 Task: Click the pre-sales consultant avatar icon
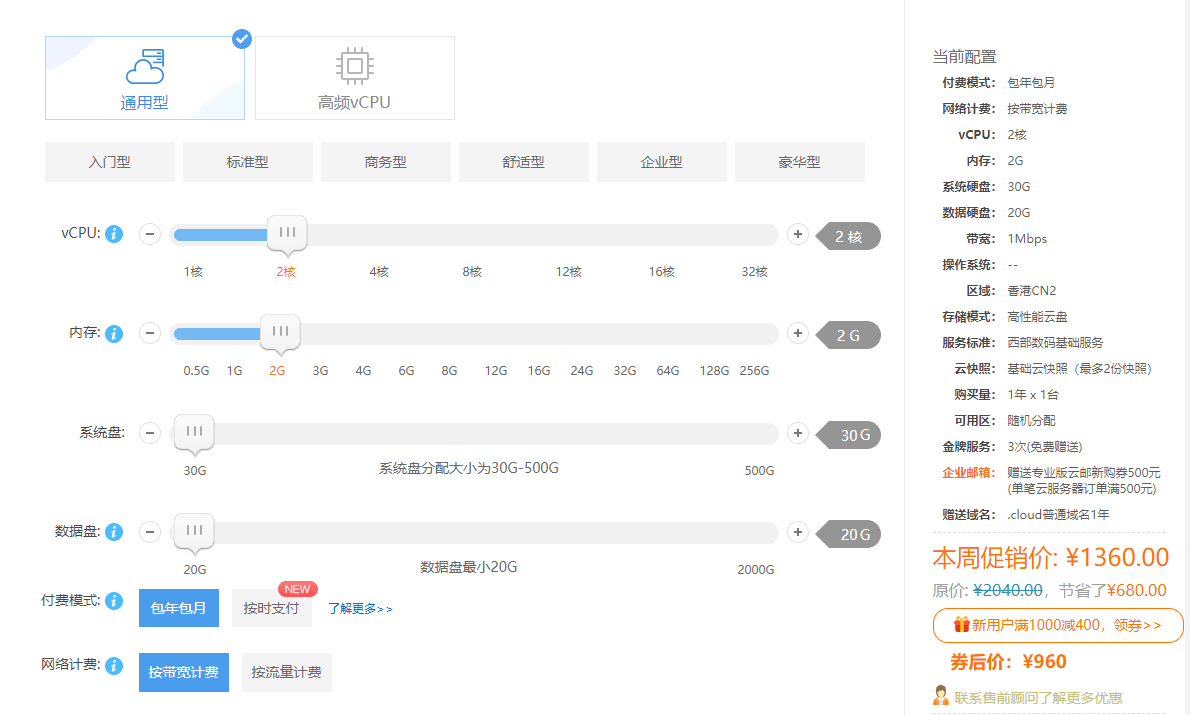coord(941,695)
